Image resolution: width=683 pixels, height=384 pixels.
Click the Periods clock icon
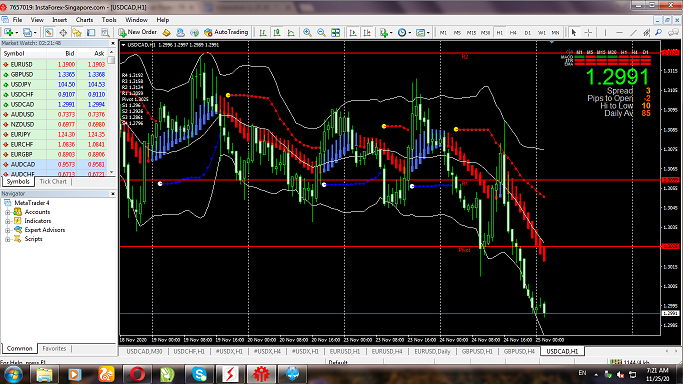click(402, 32)
